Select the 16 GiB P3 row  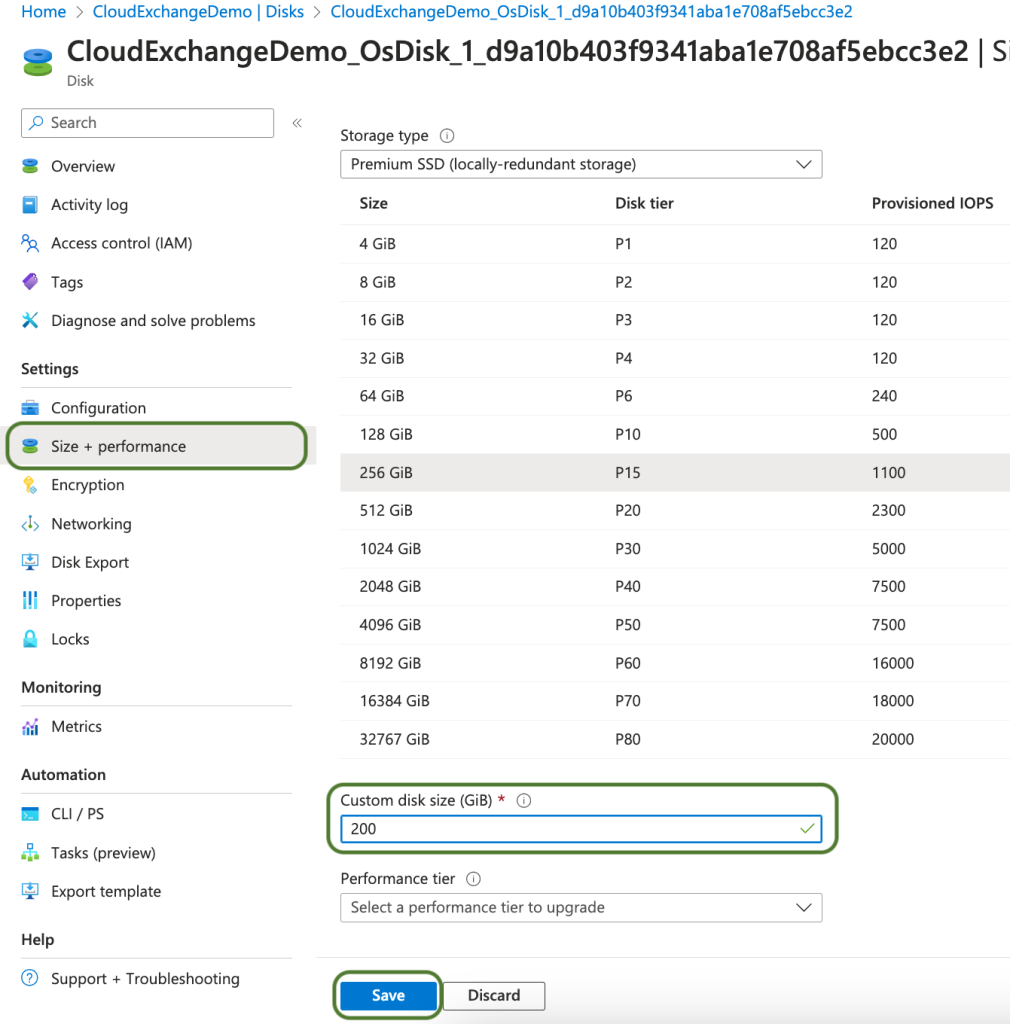[x=675, y=320]
